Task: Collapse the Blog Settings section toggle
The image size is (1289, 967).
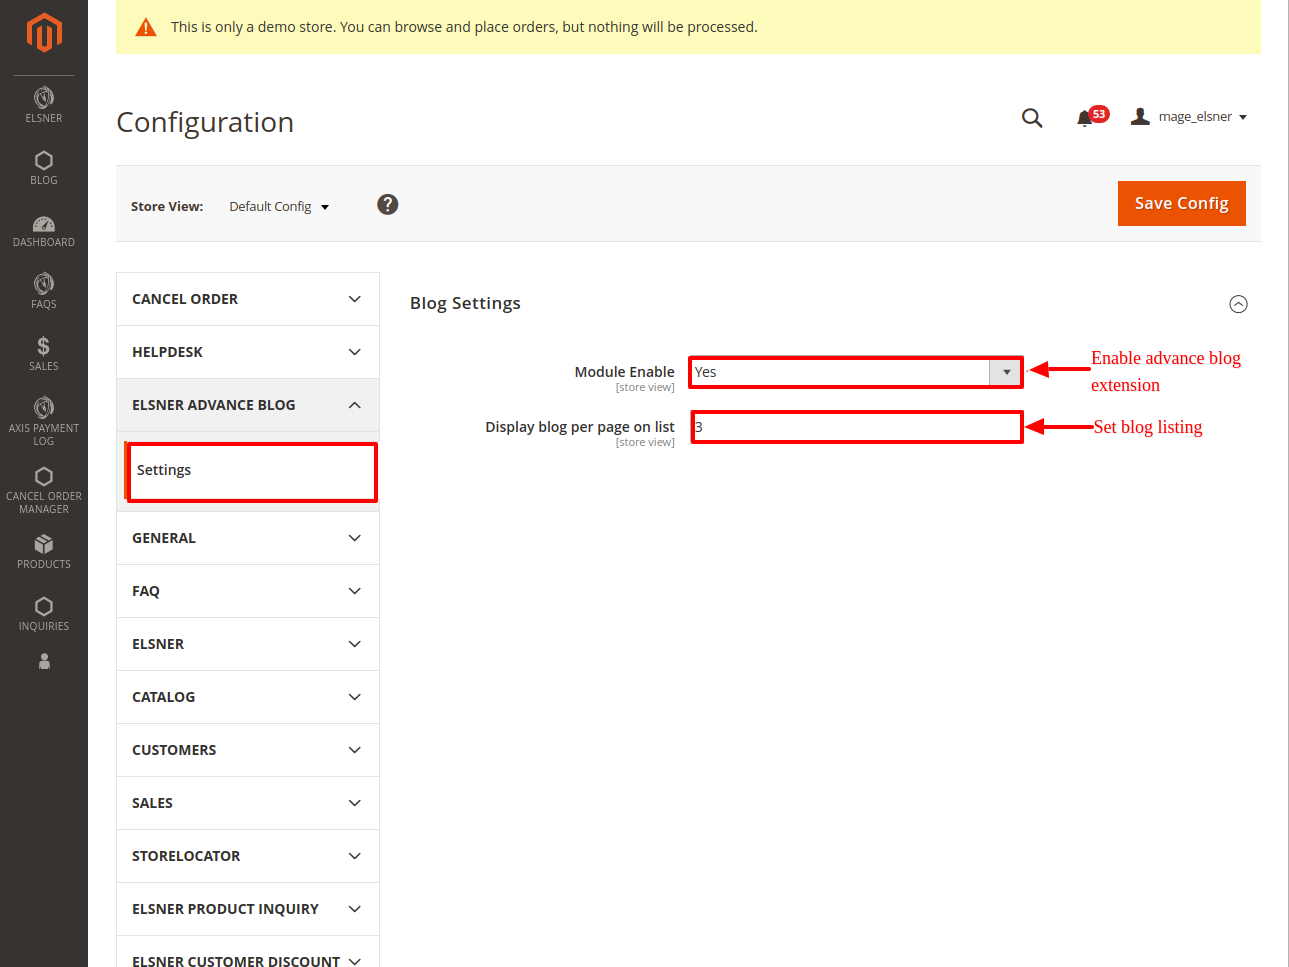Action: pos(1238,304)
